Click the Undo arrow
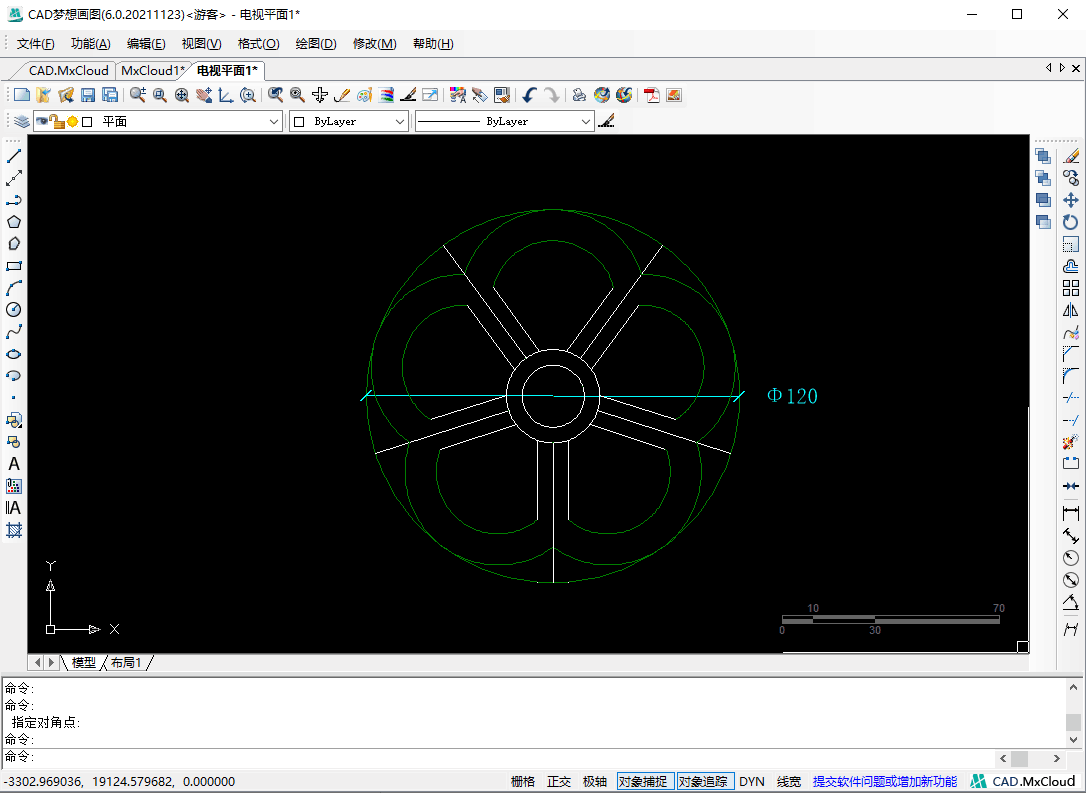Image resolution: width=1086 pixels, height=793 pixels. pyautogui.click(x=529, y=95)
